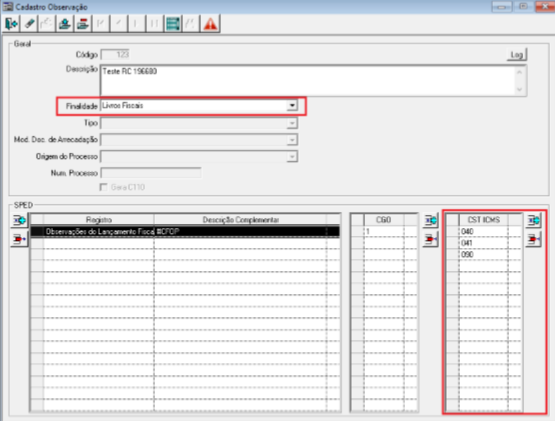Click the Código field showing 123
The image size is (555, 421).
click(x=115, y=55)
